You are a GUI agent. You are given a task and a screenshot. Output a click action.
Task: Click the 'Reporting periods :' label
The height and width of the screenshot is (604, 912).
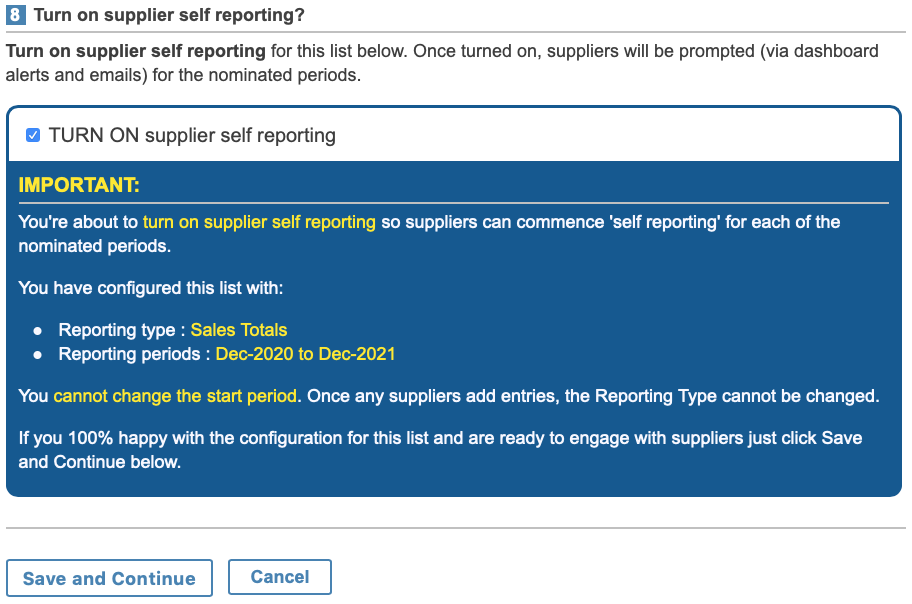pos(134,354)
